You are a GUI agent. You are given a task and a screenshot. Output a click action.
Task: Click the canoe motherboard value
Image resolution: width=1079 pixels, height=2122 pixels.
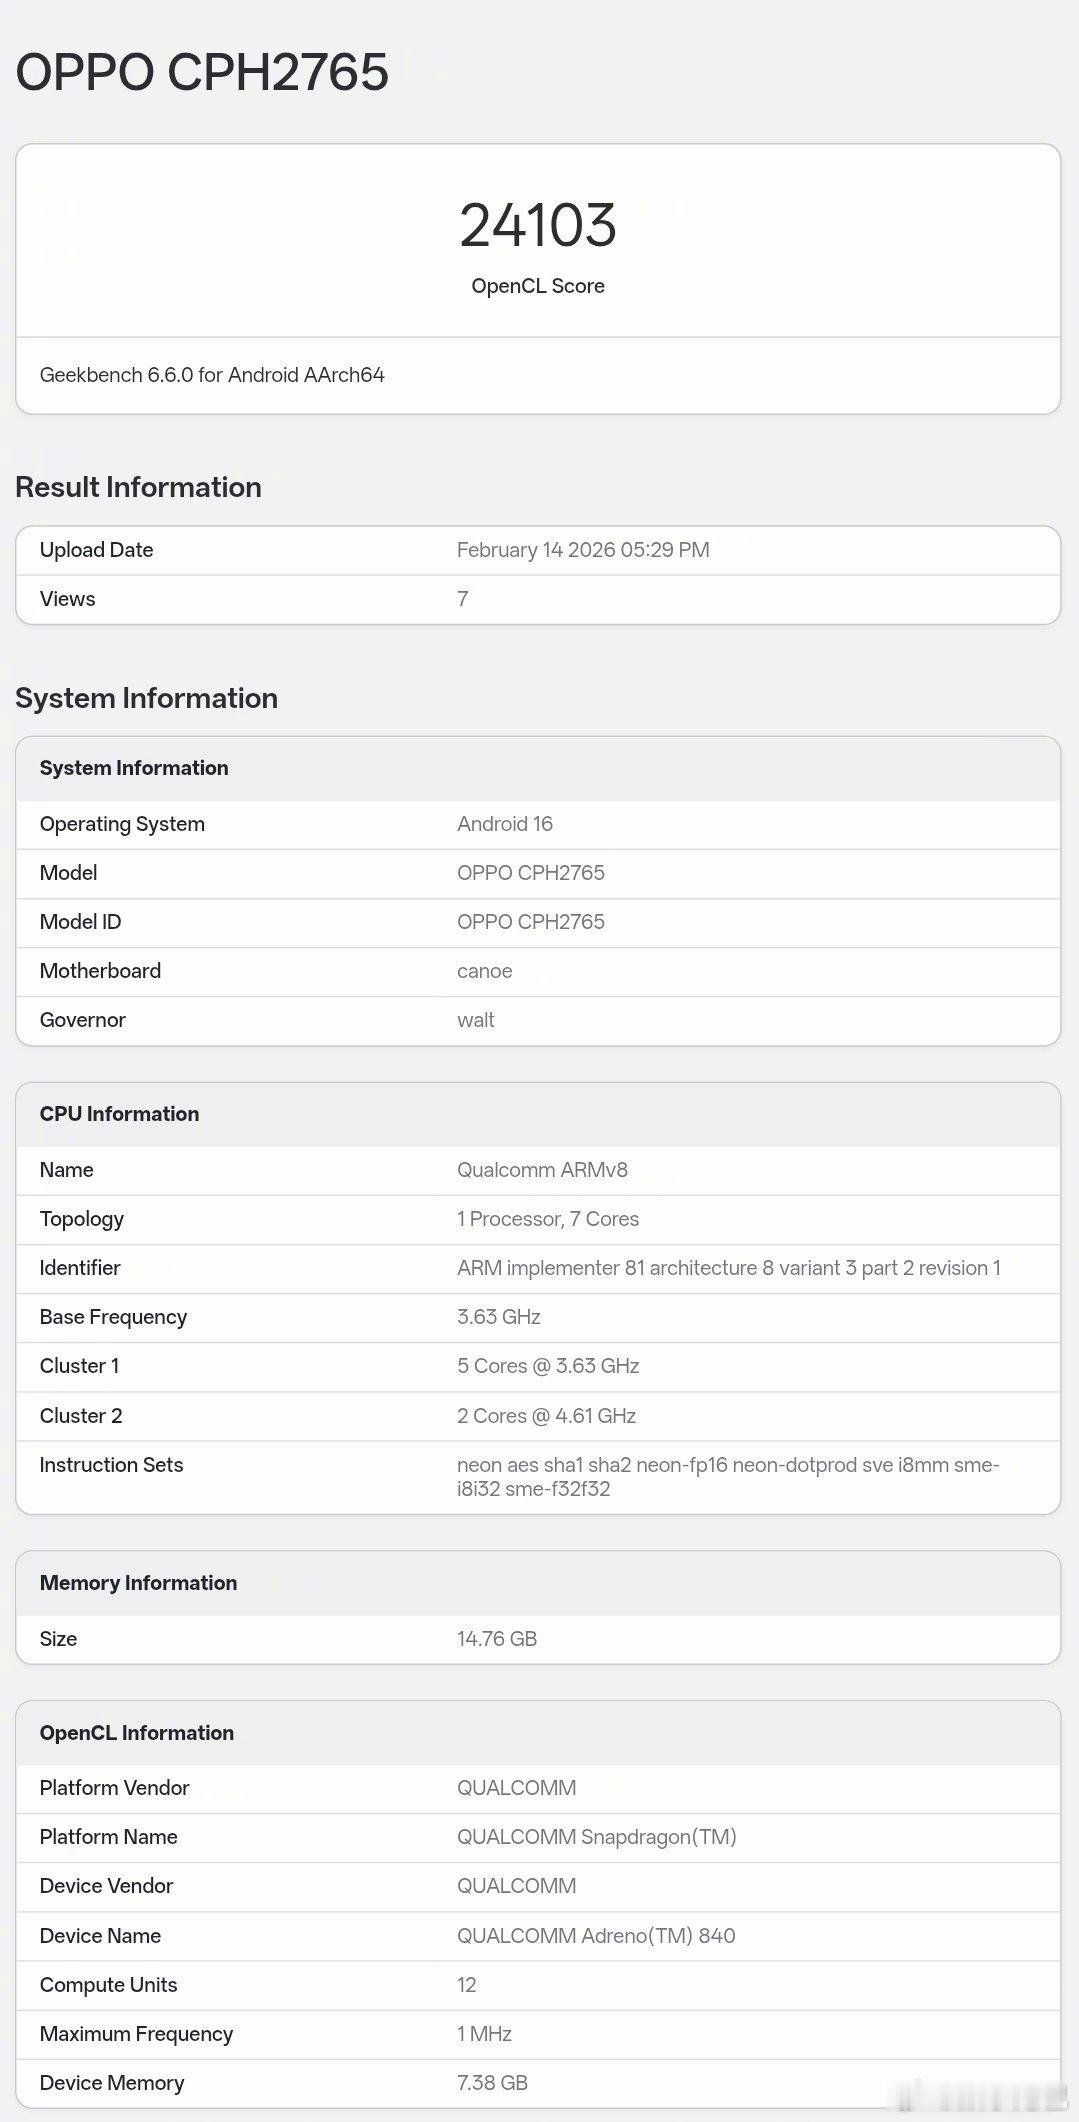point(485,971)
